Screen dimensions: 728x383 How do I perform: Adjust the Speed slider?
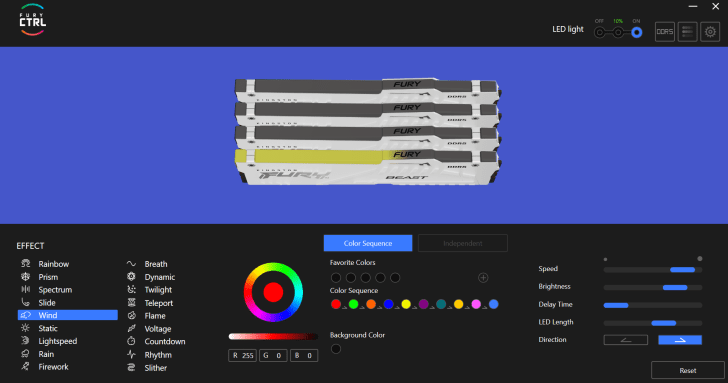pos(653,270)
